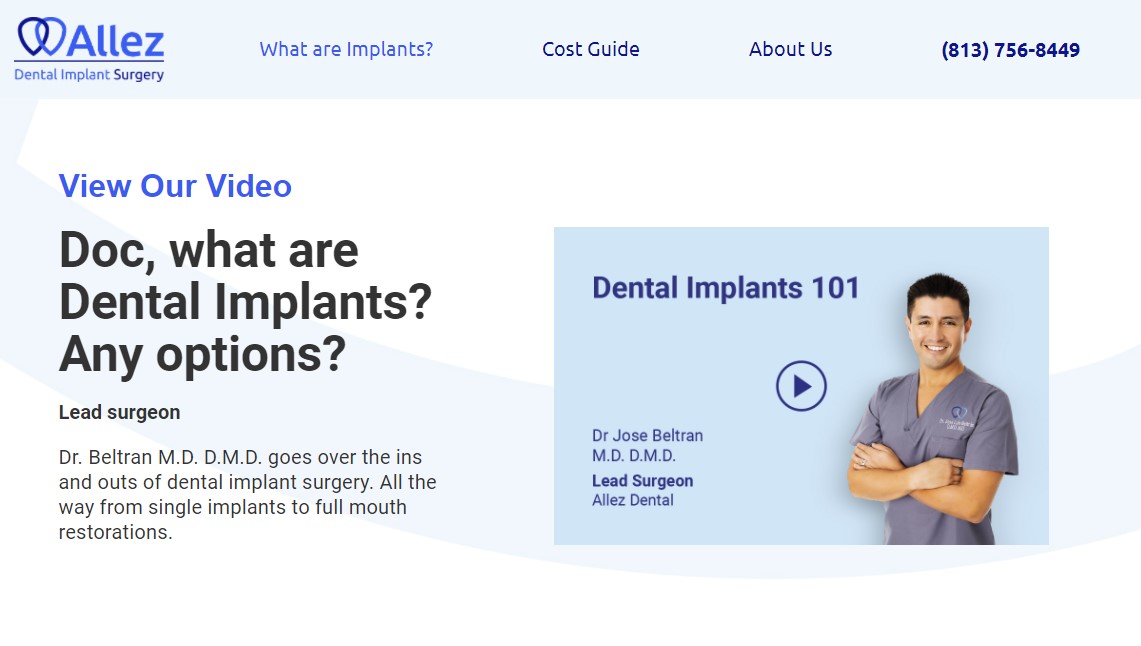
Task: Open the 'View Our Video' link
Action: click(x=175, y=186)
